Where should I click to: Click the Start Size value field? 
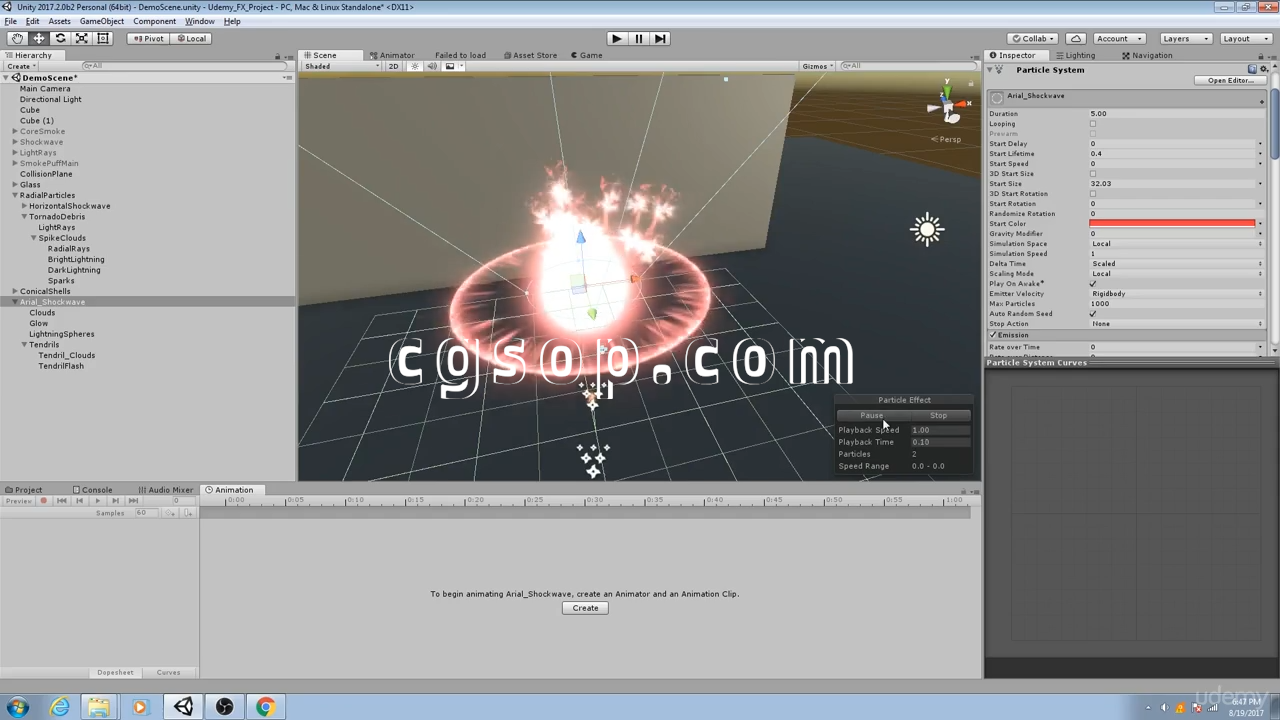[x=1172, y=184]
